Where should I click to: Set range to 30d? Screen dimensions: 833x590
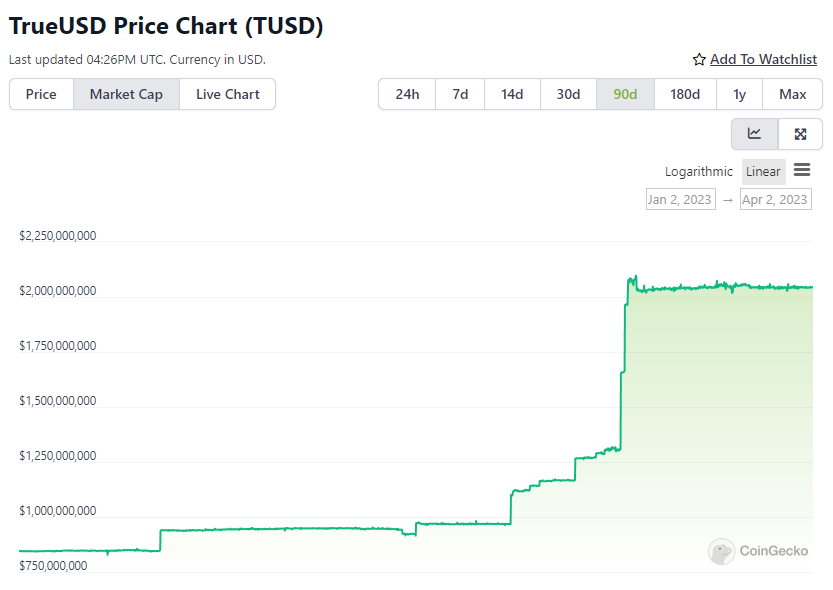pyautogui.click(x=568, y=95)
